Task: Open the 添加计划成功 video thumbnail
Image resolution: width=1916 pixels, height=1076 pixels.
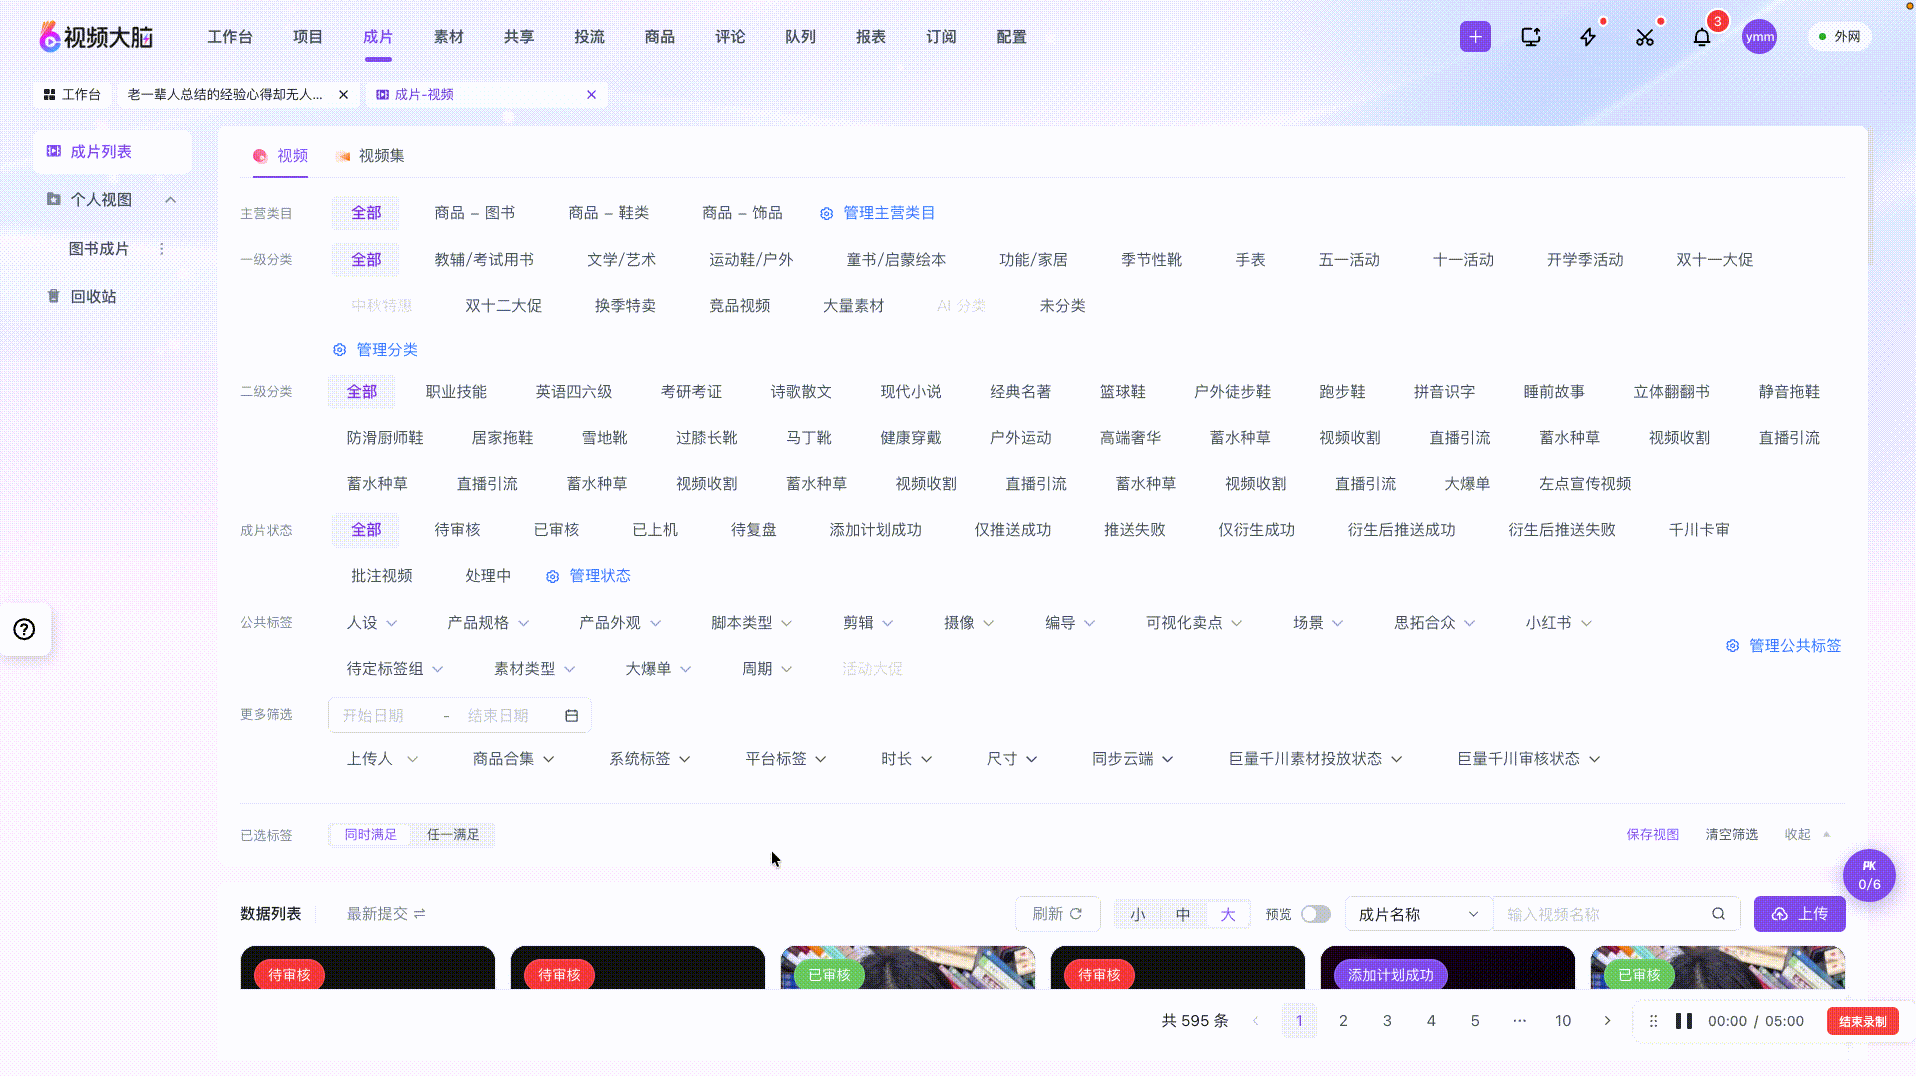Action: (x=1447, y=968)
